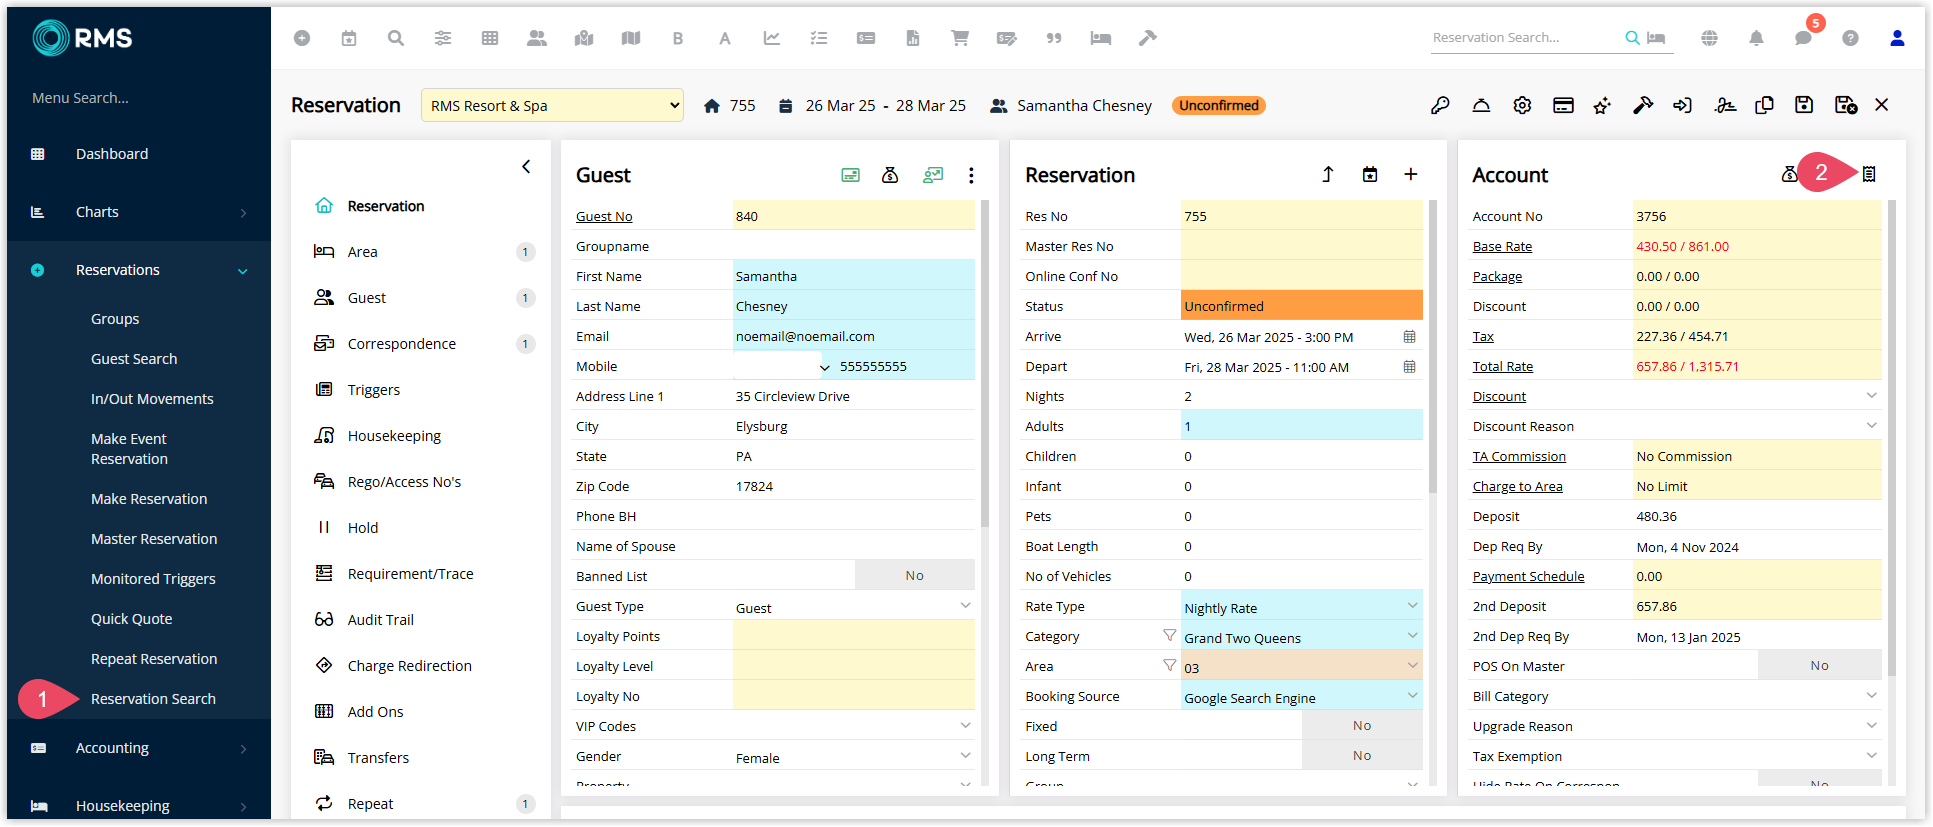Select Housekeeping in reservation navigation
Screen dimensions: 1933x827
pyautogui.click(x=394, y=436)
